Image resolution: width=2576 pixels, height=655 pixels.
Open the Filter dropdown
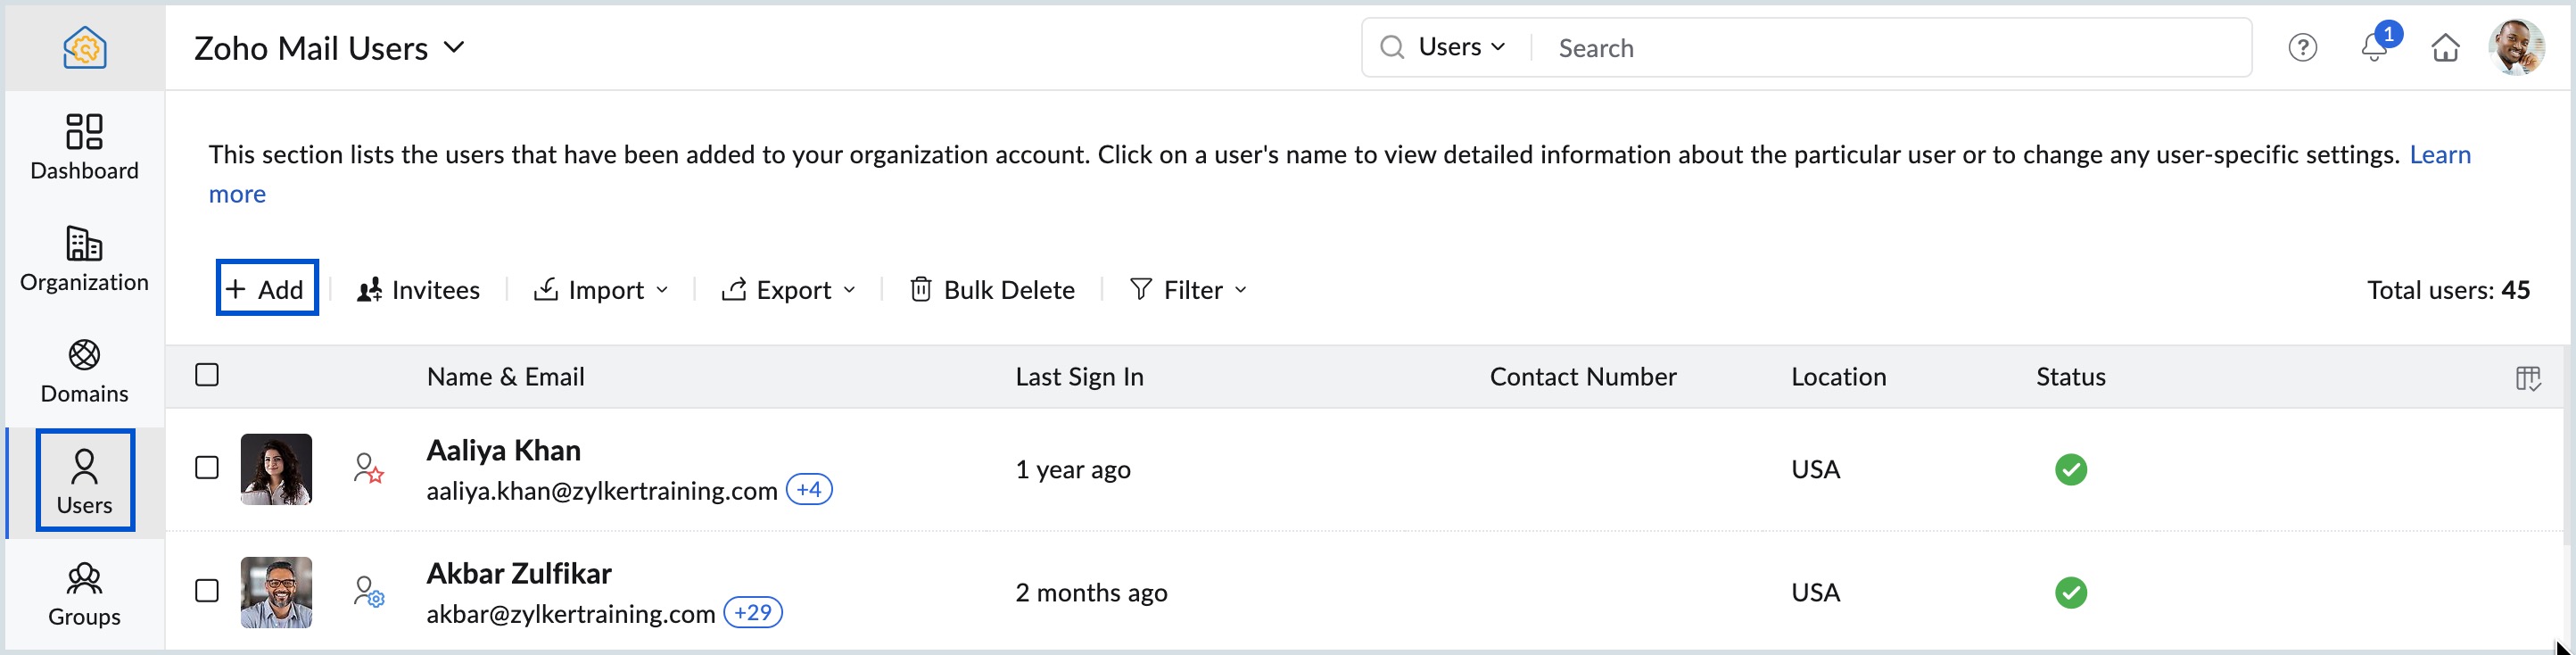coord(1189,290)
